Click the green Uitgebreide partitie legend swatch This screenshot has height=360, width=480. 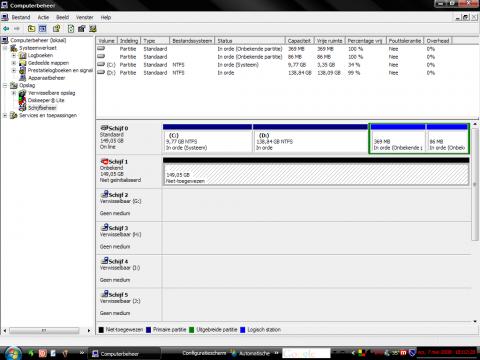click(191, 330)
